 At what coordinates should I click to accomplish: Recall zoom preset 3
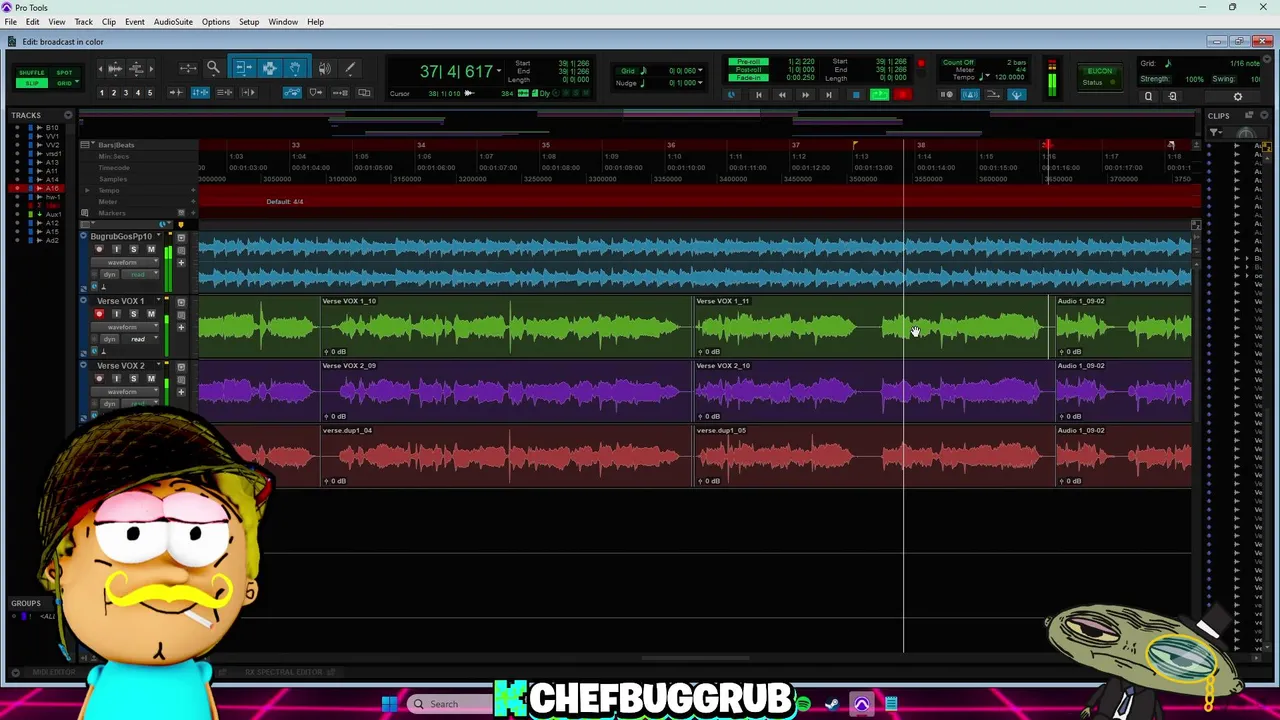click(x=125, y=93)
